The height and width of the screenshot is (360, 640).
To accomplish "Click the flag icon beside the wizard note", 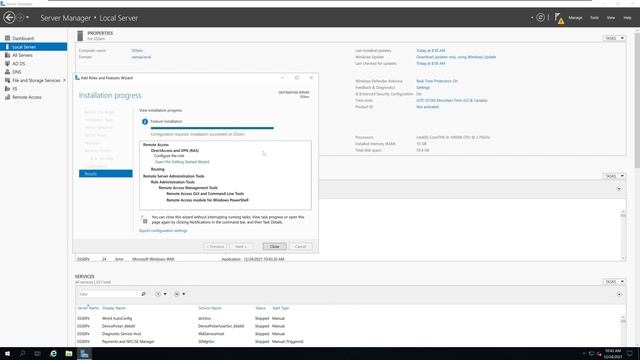I will (x=144, y=220).
